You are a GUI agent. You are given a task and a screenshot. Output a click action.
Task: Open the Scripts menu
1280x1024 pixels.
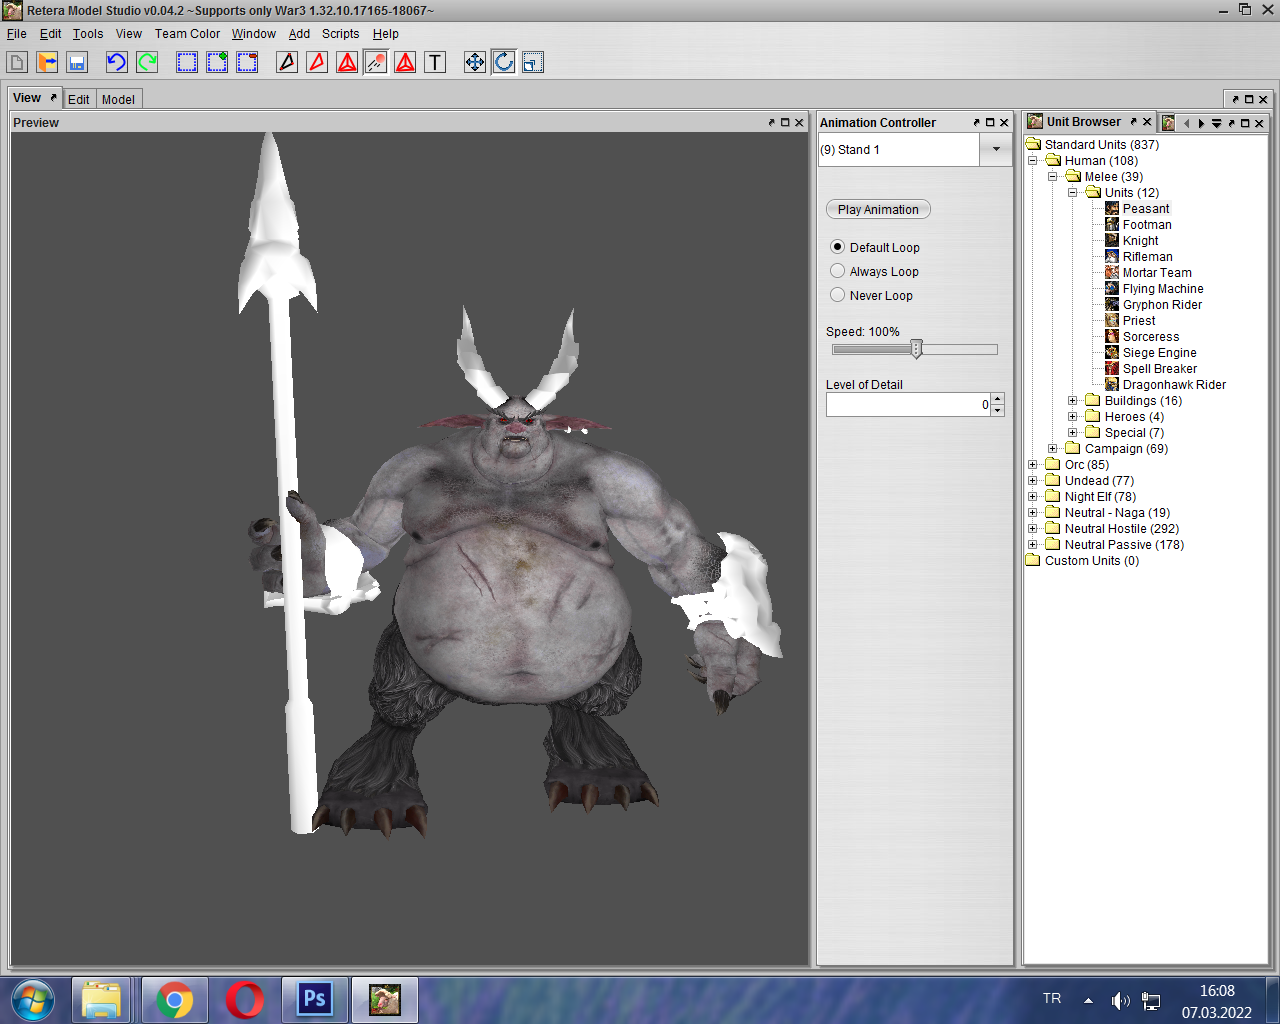(x=340, y=33)
